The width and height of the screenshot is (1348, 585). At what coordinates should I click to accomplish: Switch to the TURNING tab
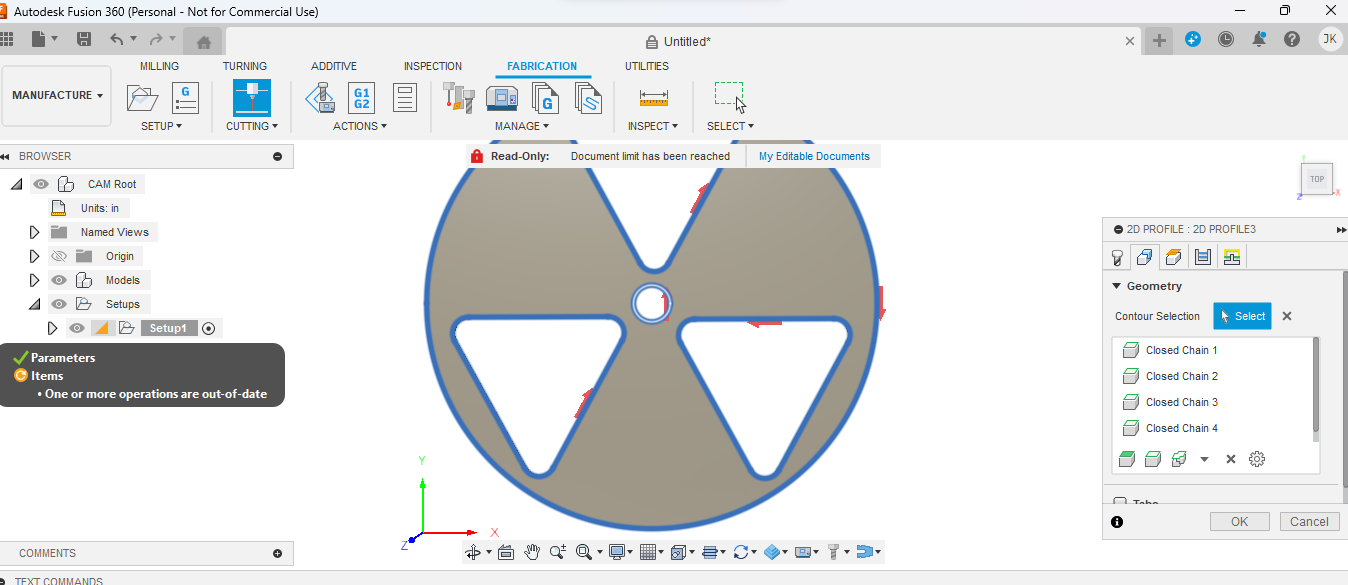point(245,66)
